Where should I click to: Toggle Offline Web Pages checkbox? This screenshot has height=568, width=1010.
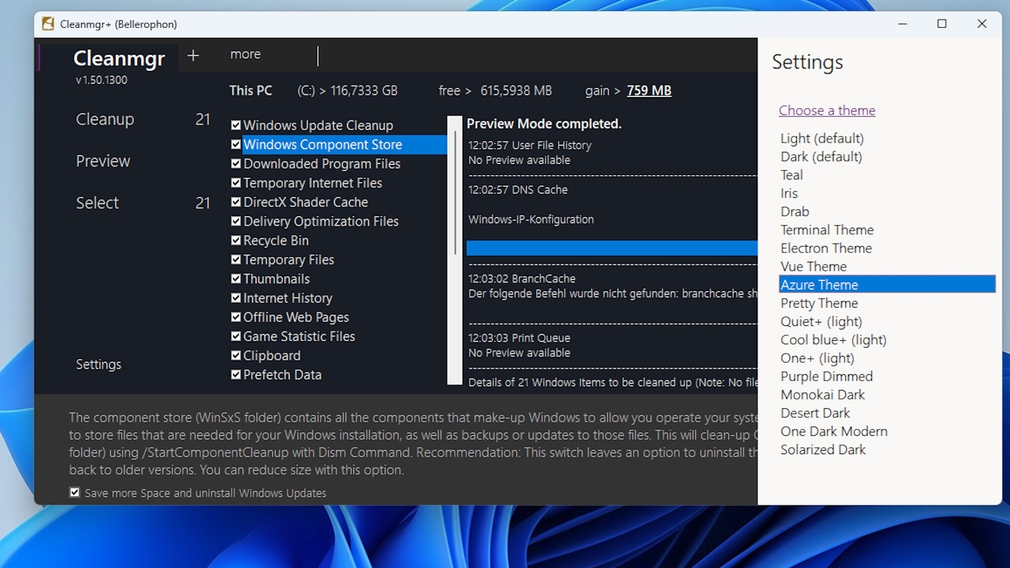coord(236,317)
